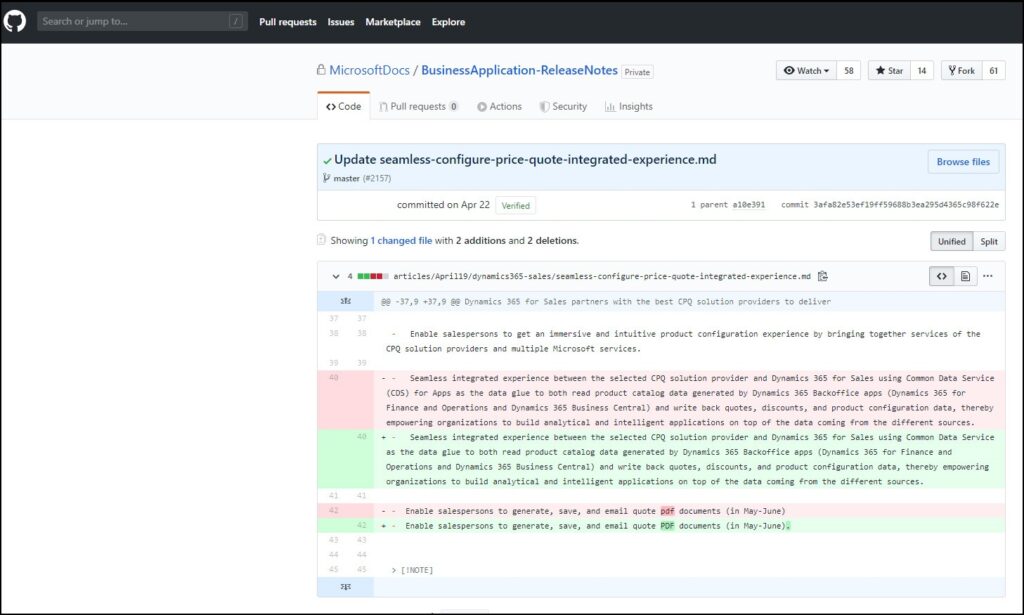Open the rich diff view
This screenshot has width=1024, height=615.
[x=966, y=276]
